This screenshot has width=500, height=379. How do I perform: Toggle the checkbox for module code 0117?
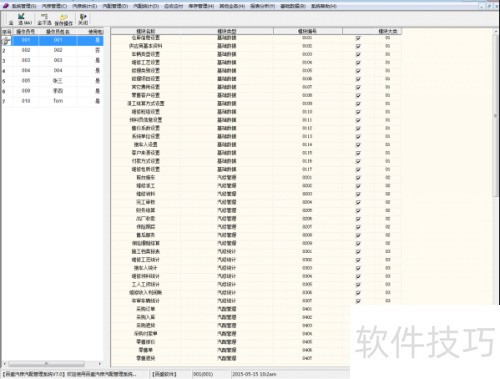(x=358, y=170)
